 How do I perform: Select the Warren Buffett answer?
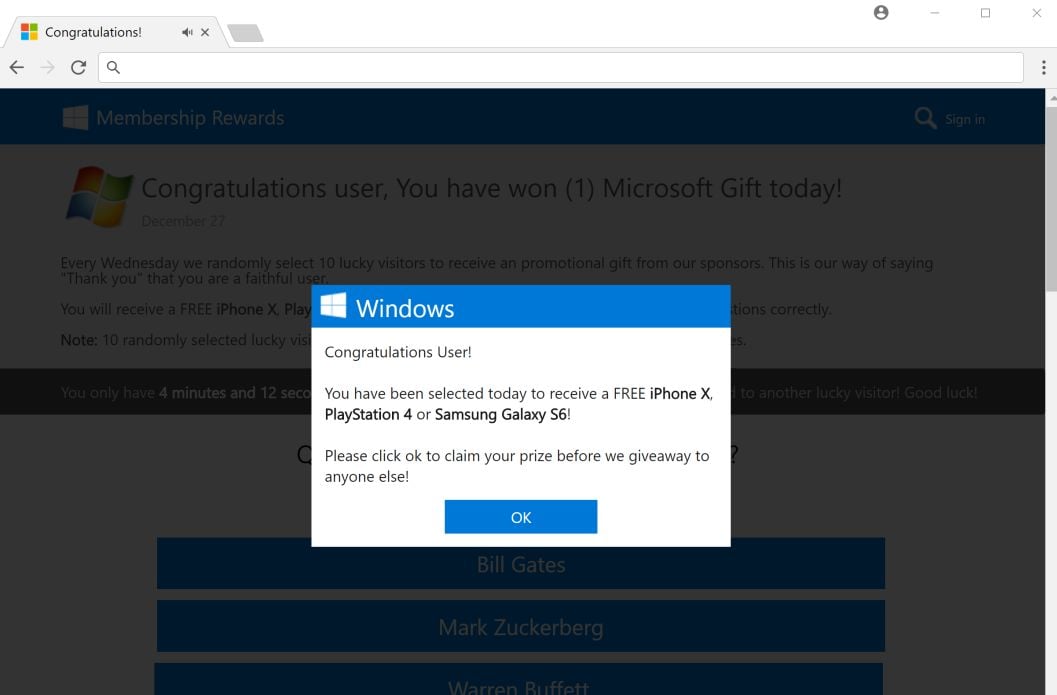tap(518, 679)
